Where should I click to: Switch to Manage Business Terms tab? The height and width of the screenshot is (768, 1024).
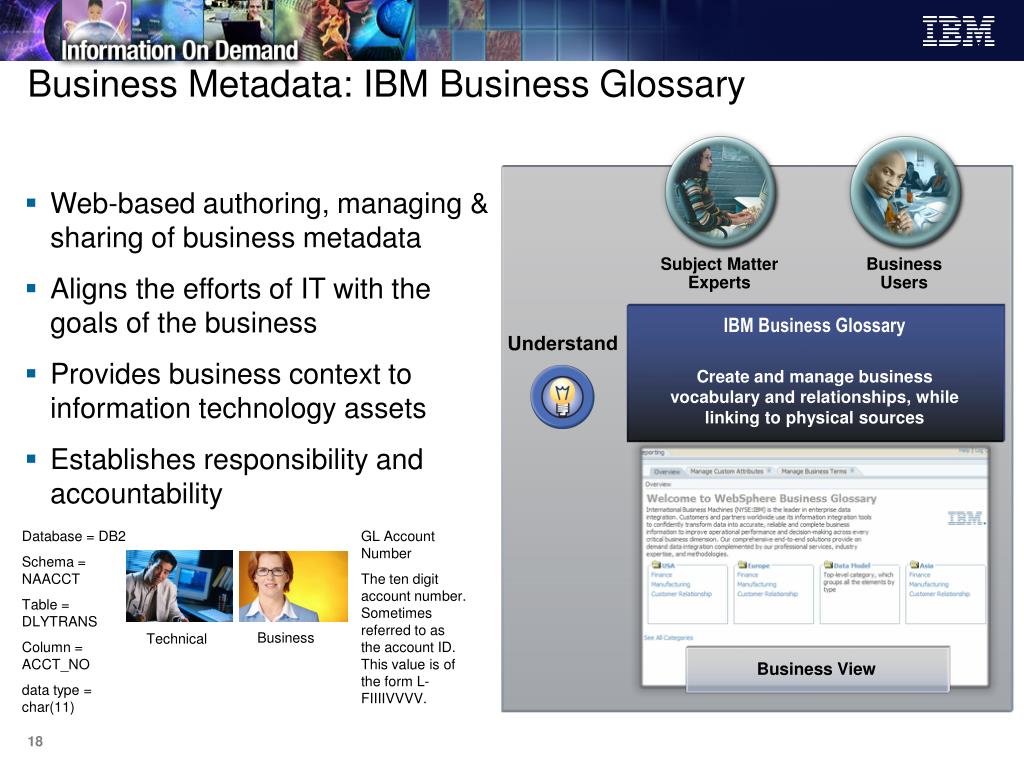(x=814, y=471)
